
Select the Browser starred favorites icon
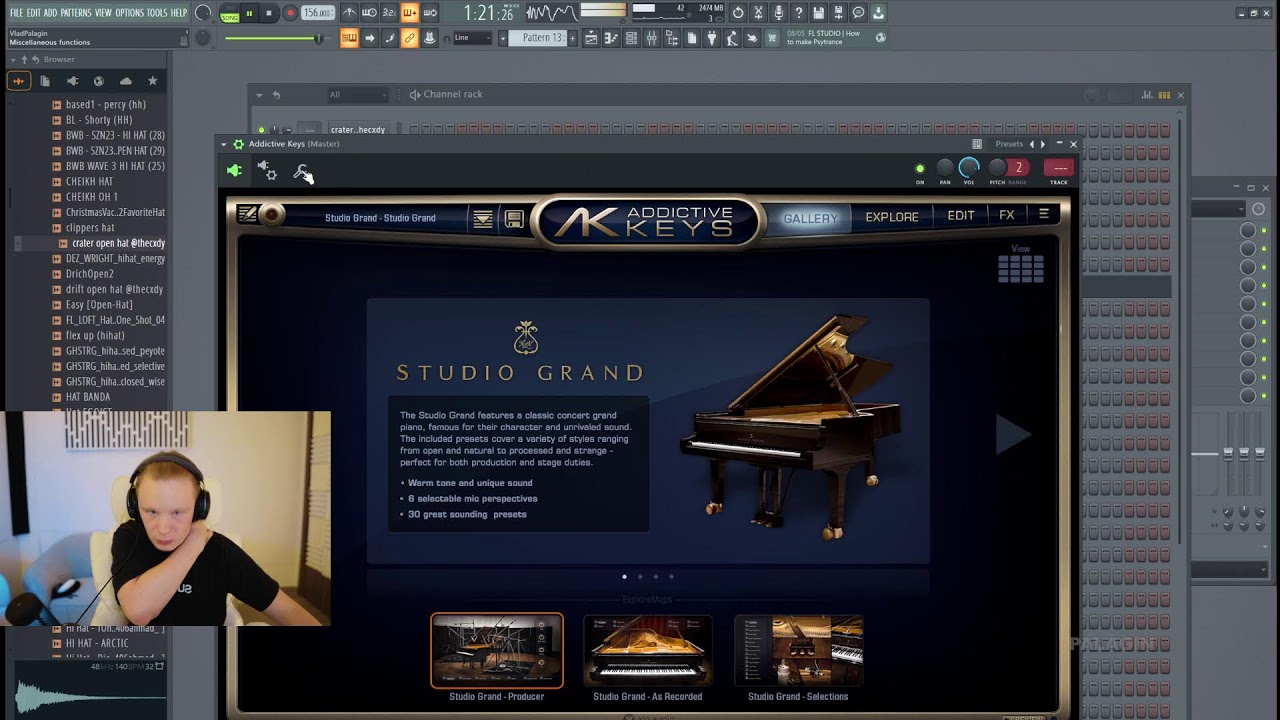point(152,81)
